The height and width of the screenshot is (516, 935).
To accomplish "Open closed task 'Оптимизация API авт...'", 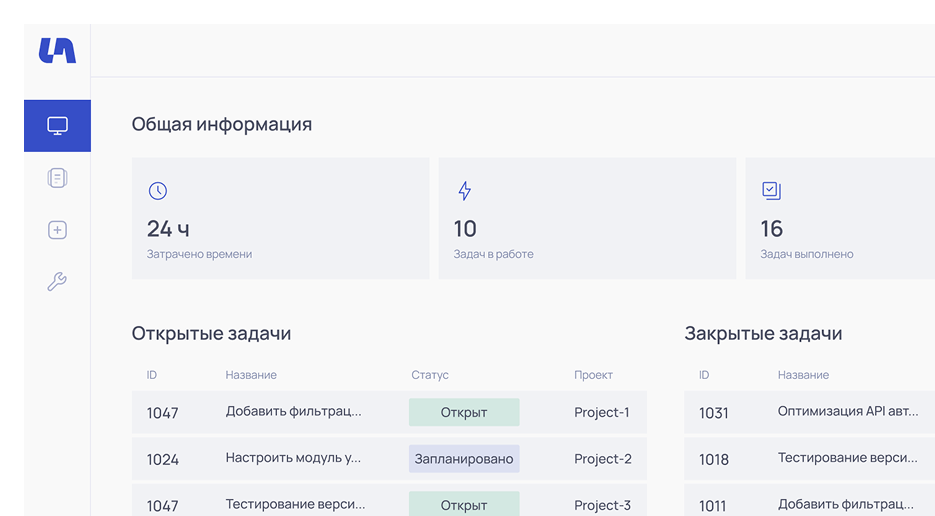I will [847, 411].
